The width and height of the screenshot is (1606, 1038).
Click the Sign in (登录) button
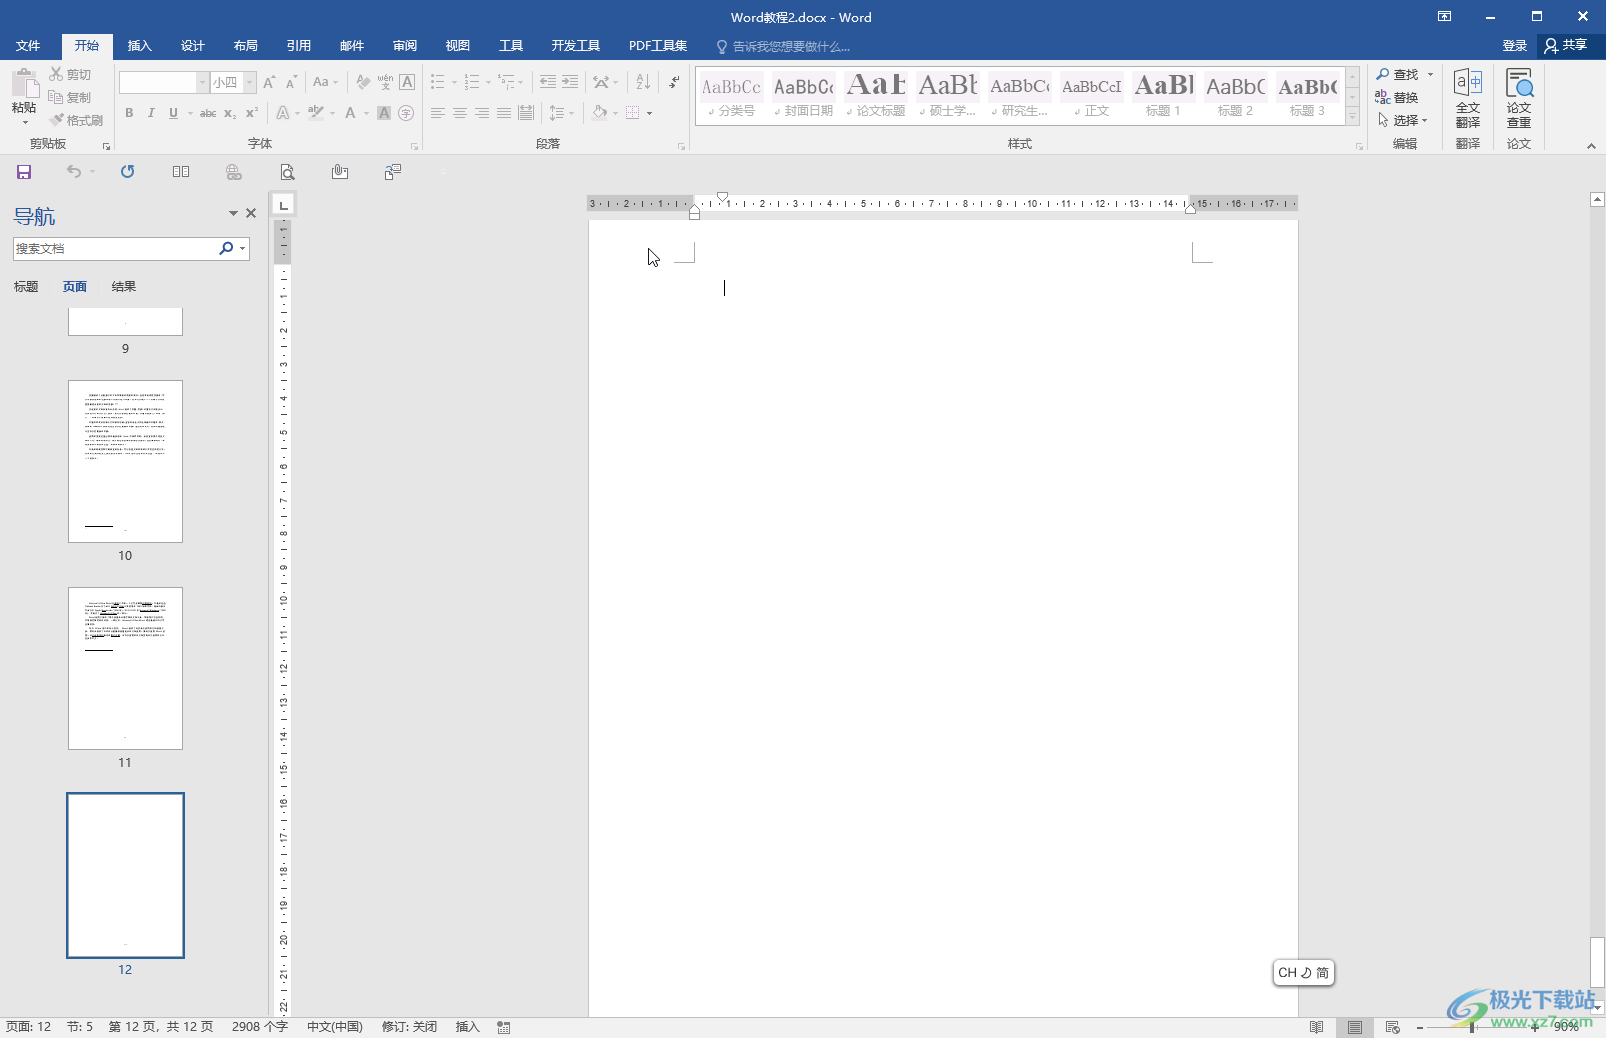(x=1515, y=46)
